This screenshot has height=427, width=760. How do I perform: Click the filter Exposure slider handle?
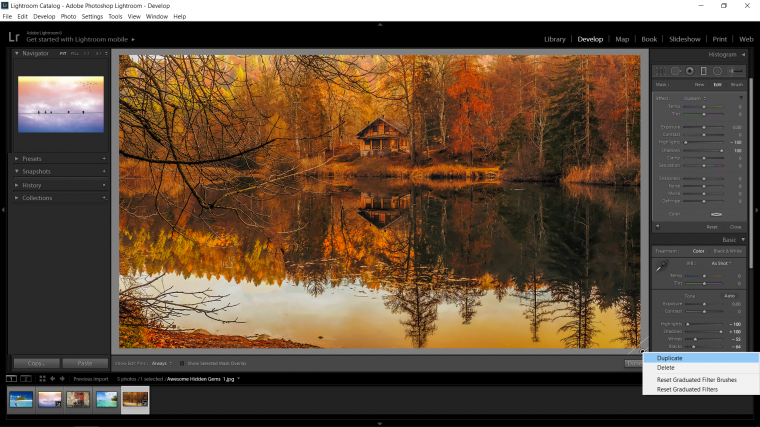[704, 127]
